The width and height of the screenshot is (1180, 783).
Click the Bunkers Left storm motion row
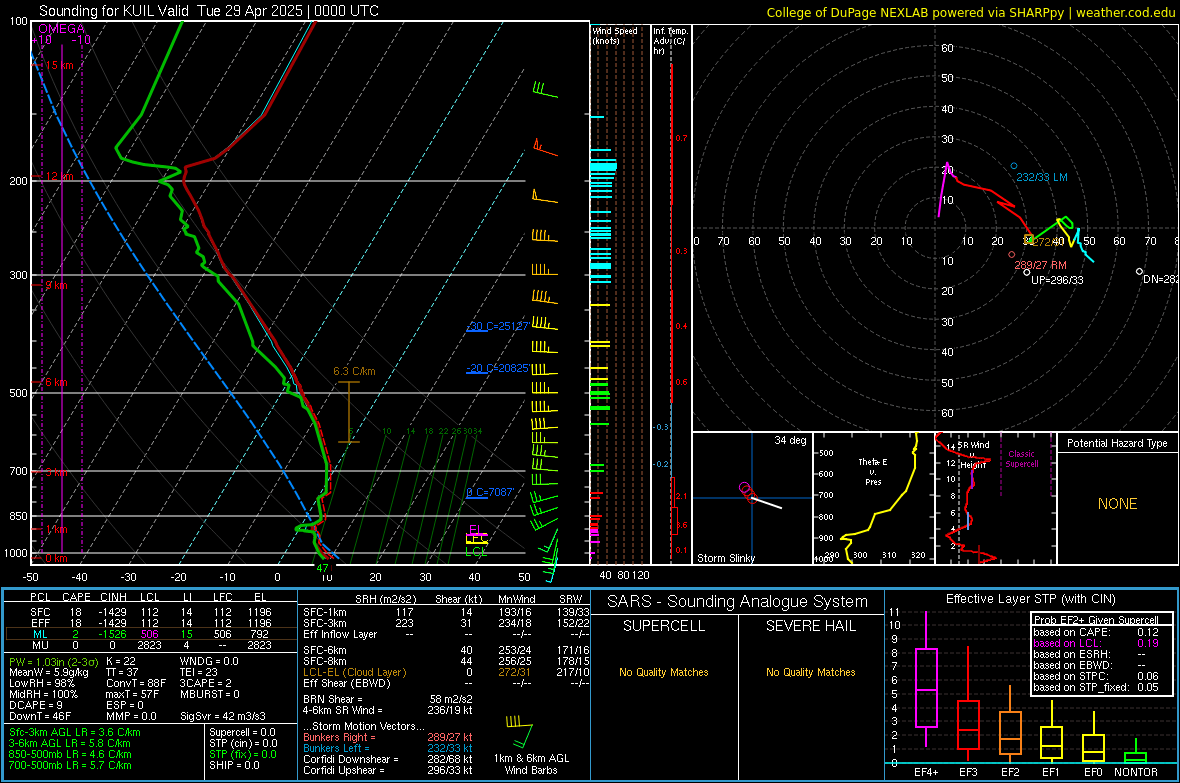click(388, 748)
